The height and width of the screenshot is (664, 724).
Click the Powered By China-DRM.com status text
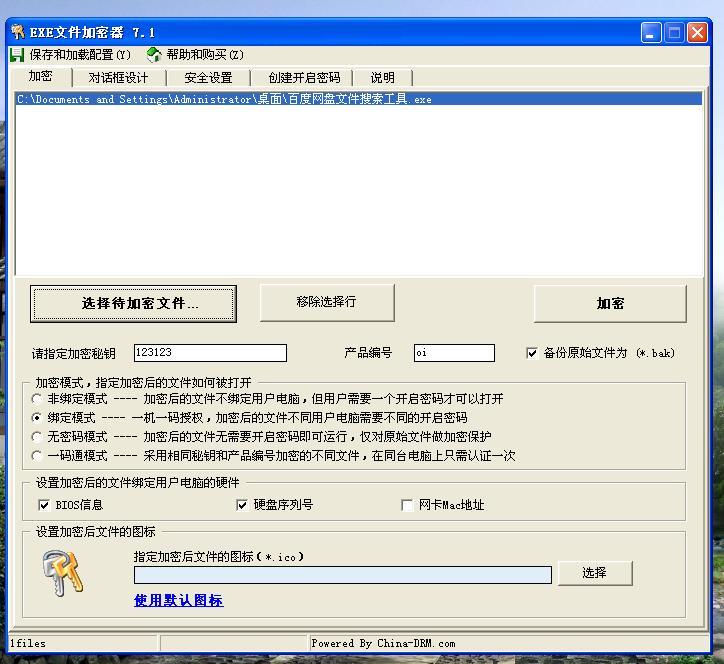383,643
